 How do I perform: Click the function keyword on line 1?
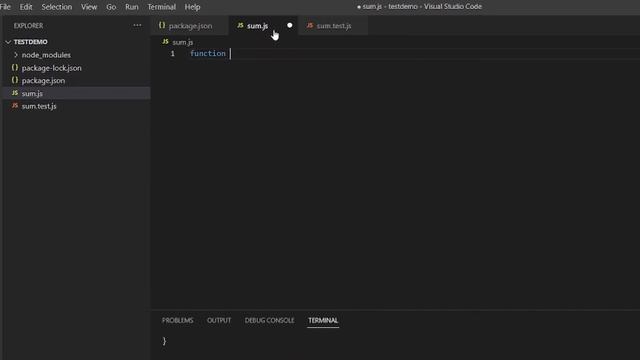208,53
